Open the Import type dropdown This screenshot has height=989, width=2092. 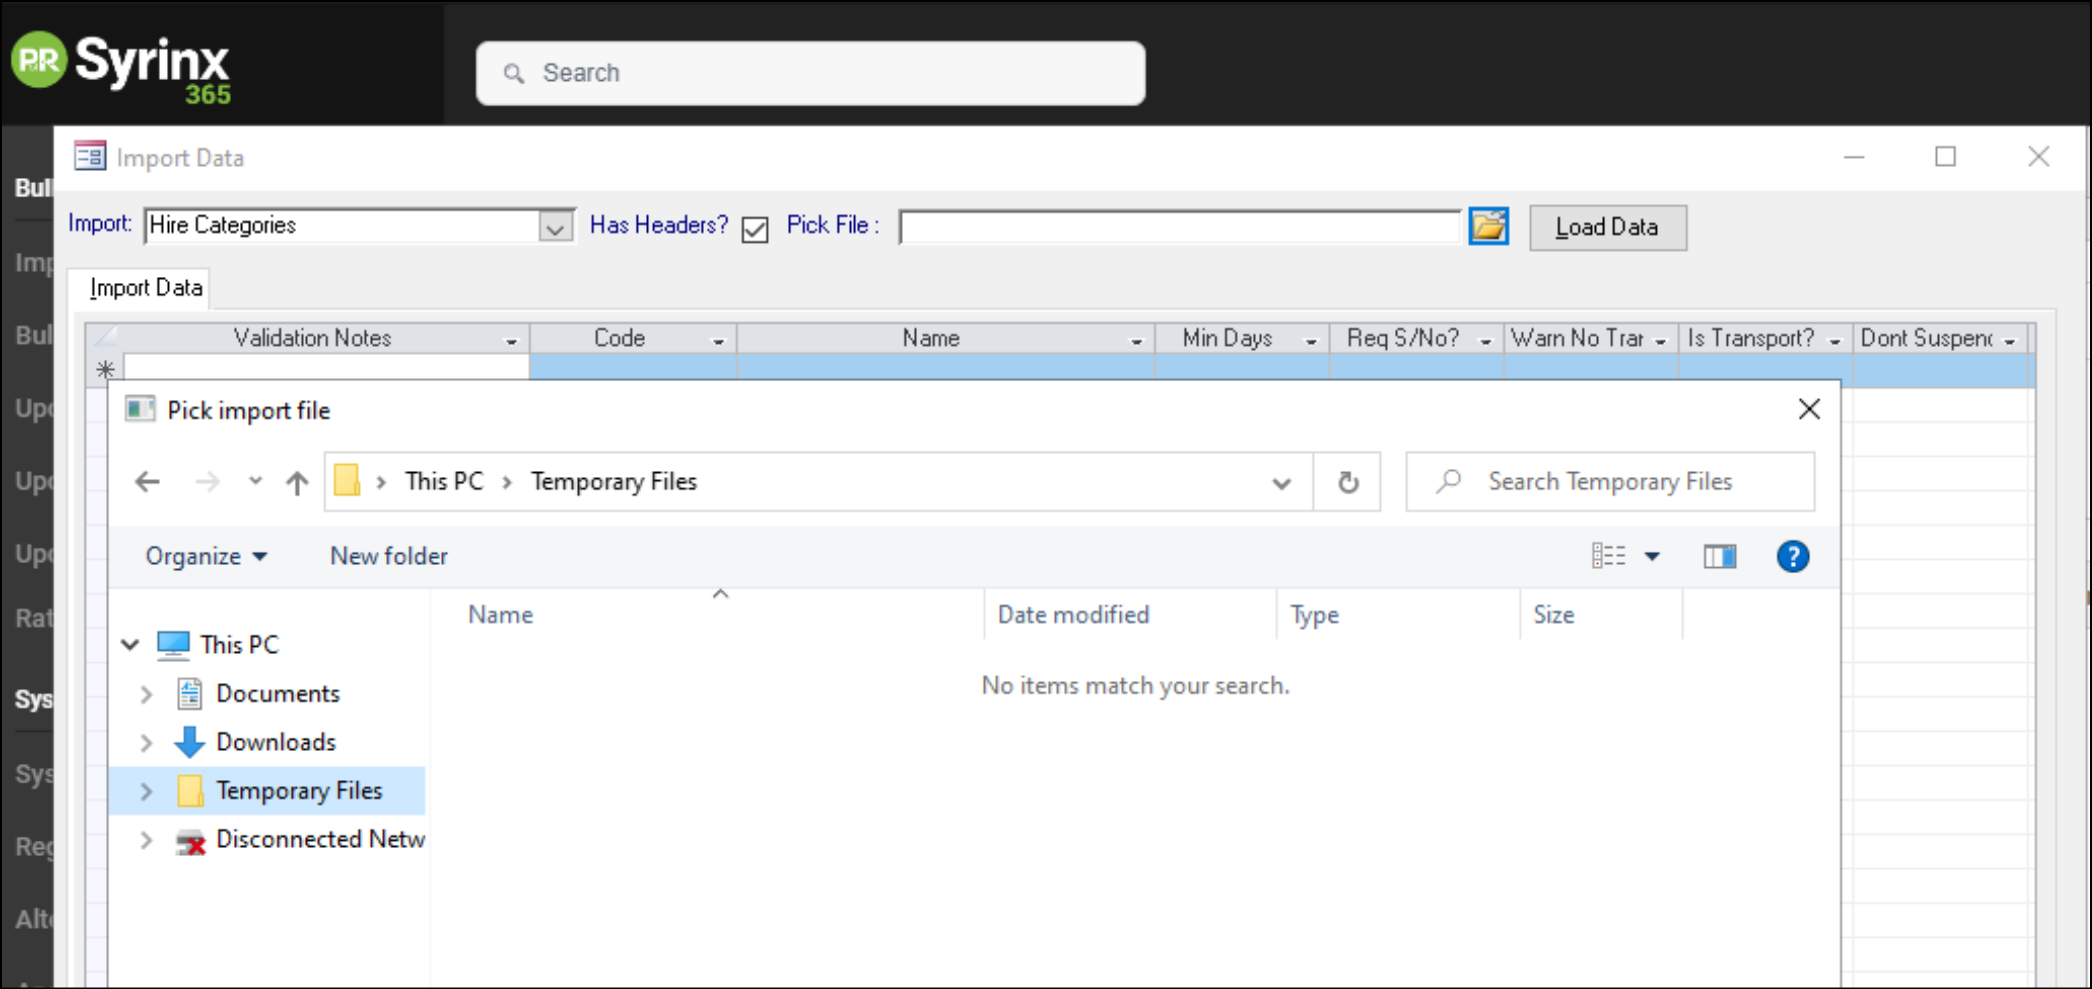pyautogui.click(x=556, y=226)
